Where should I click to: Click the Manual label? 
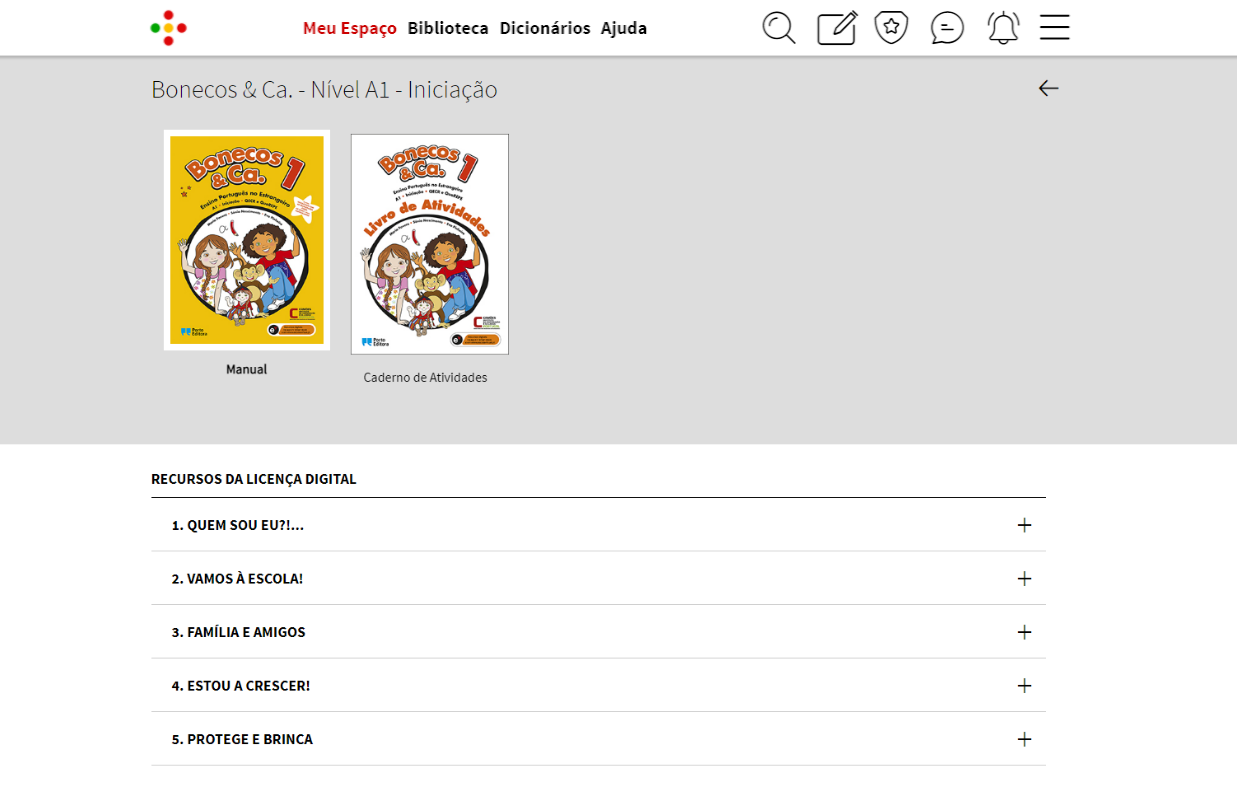click(x=246, y=369)
